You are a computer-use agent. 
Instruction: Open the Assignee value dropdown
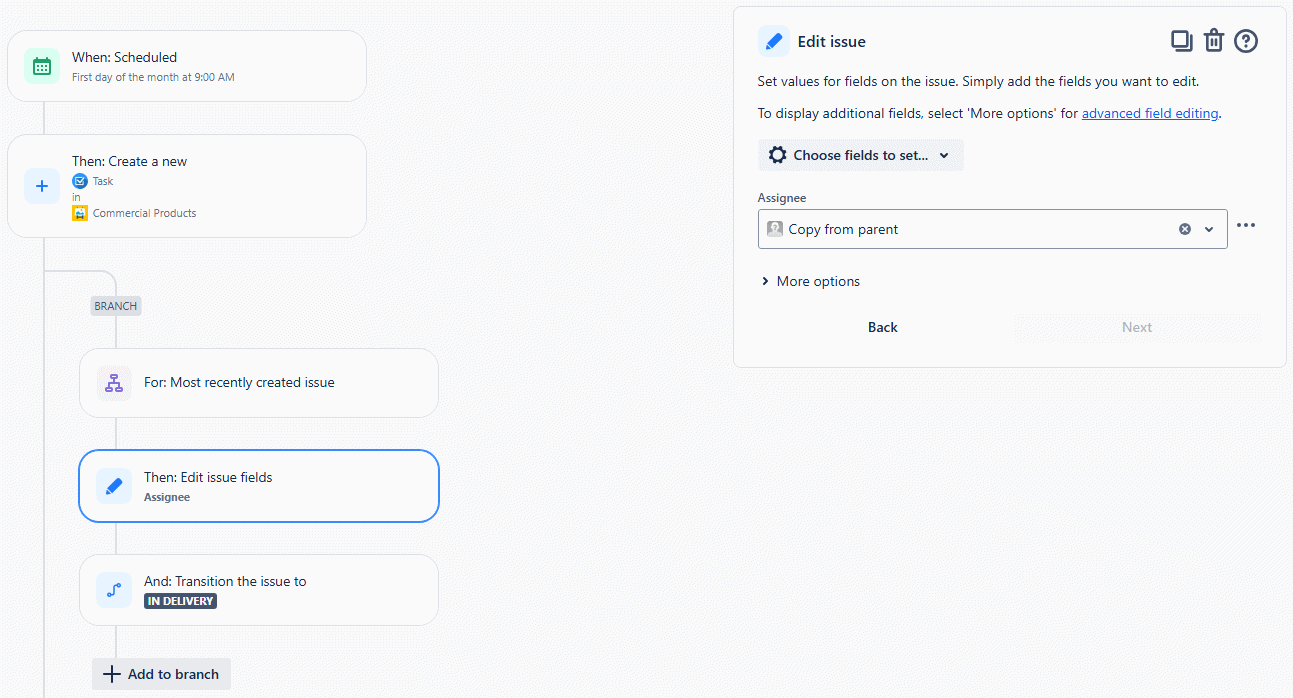click(1208, 228)
